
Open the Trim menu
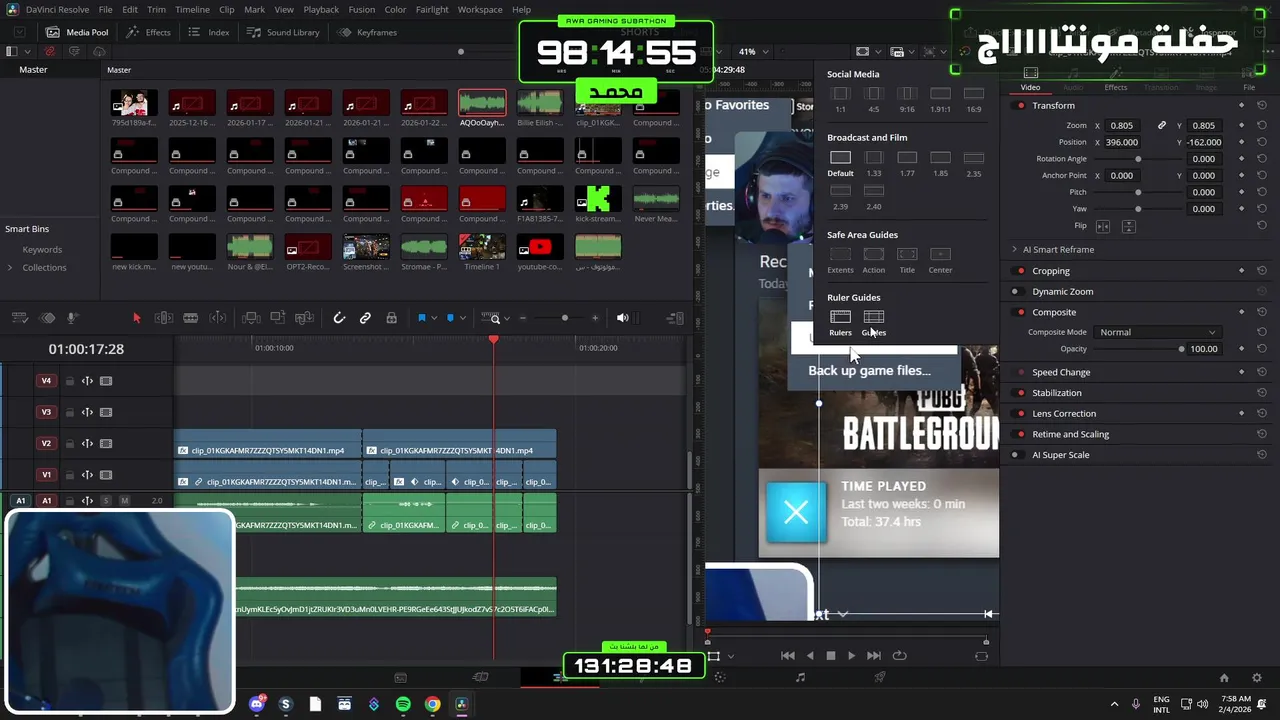(156, 9)
